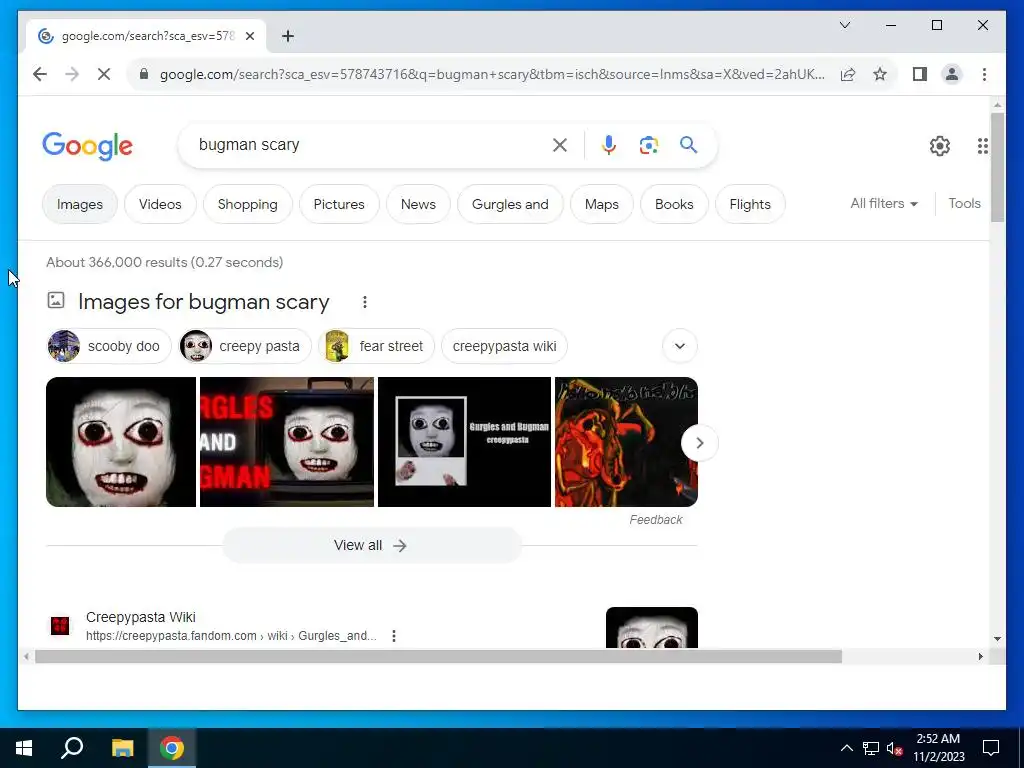Select the Gurgles and filter chip
The width and height of the screenshot is (1024, 768).
tap(510, 204)
